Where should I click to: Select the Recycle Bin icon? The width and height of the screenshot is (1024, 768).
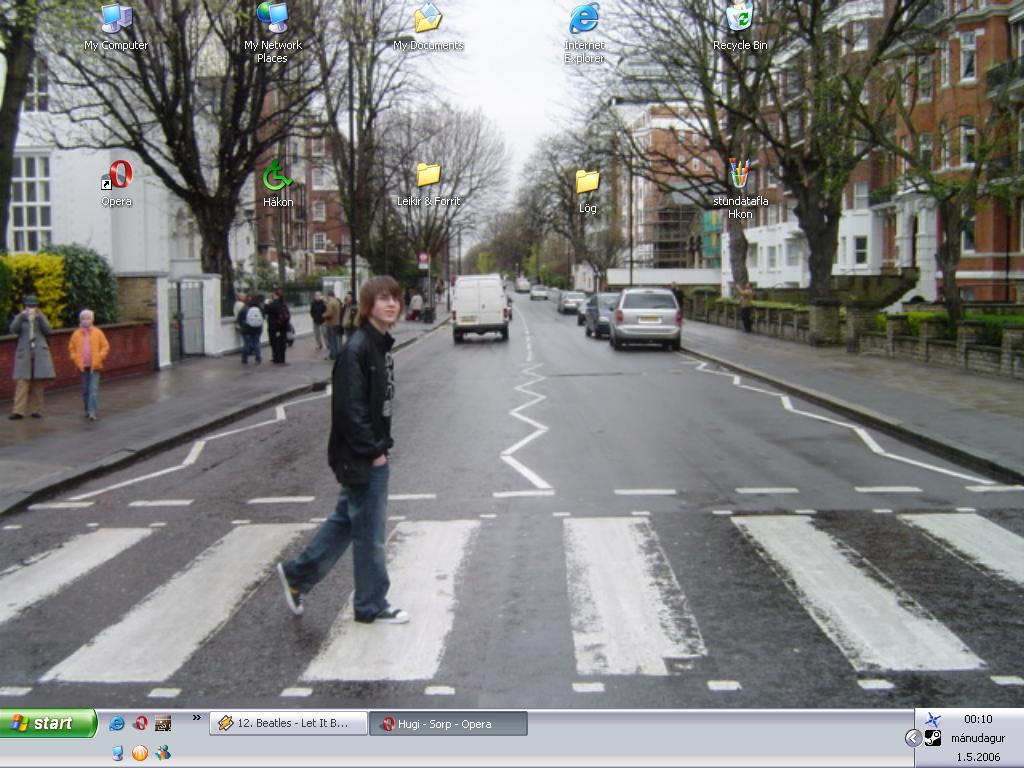pyautogui.click(x=739, y=27)
